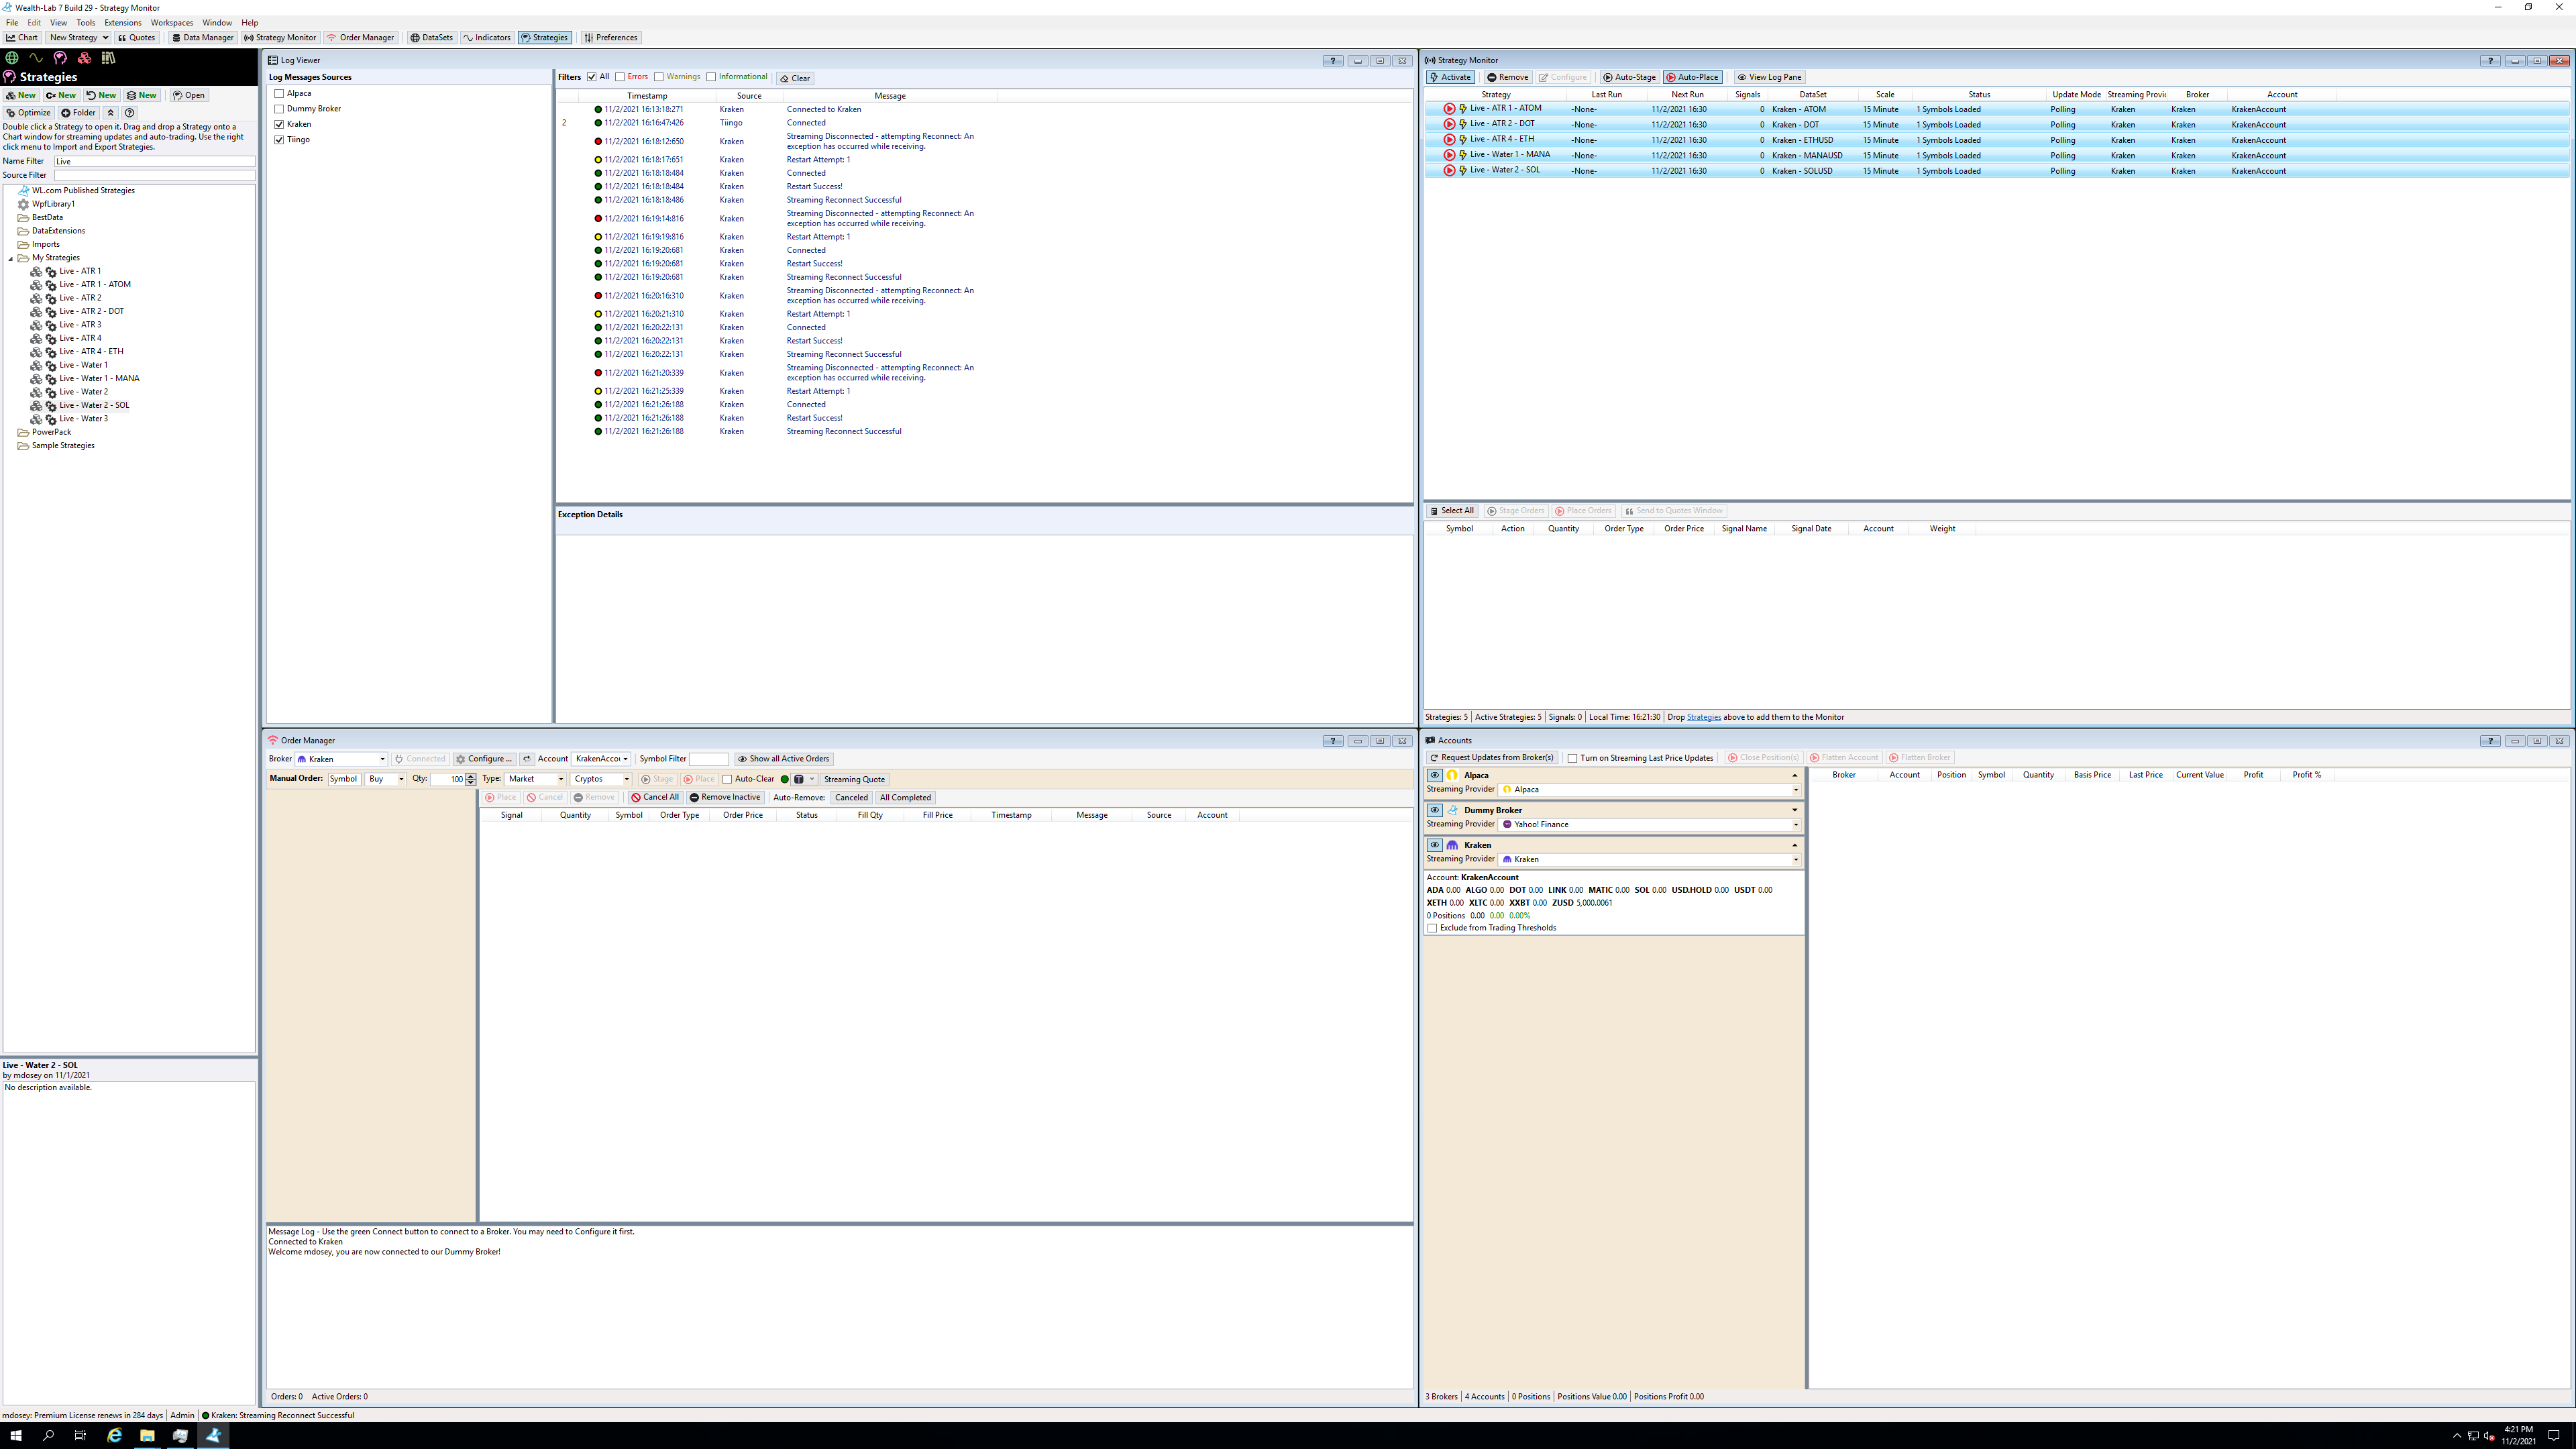Open the Kraken streaming provider dropdown
This screenshot has height=1449, width=2576.
click(1796, 859)
